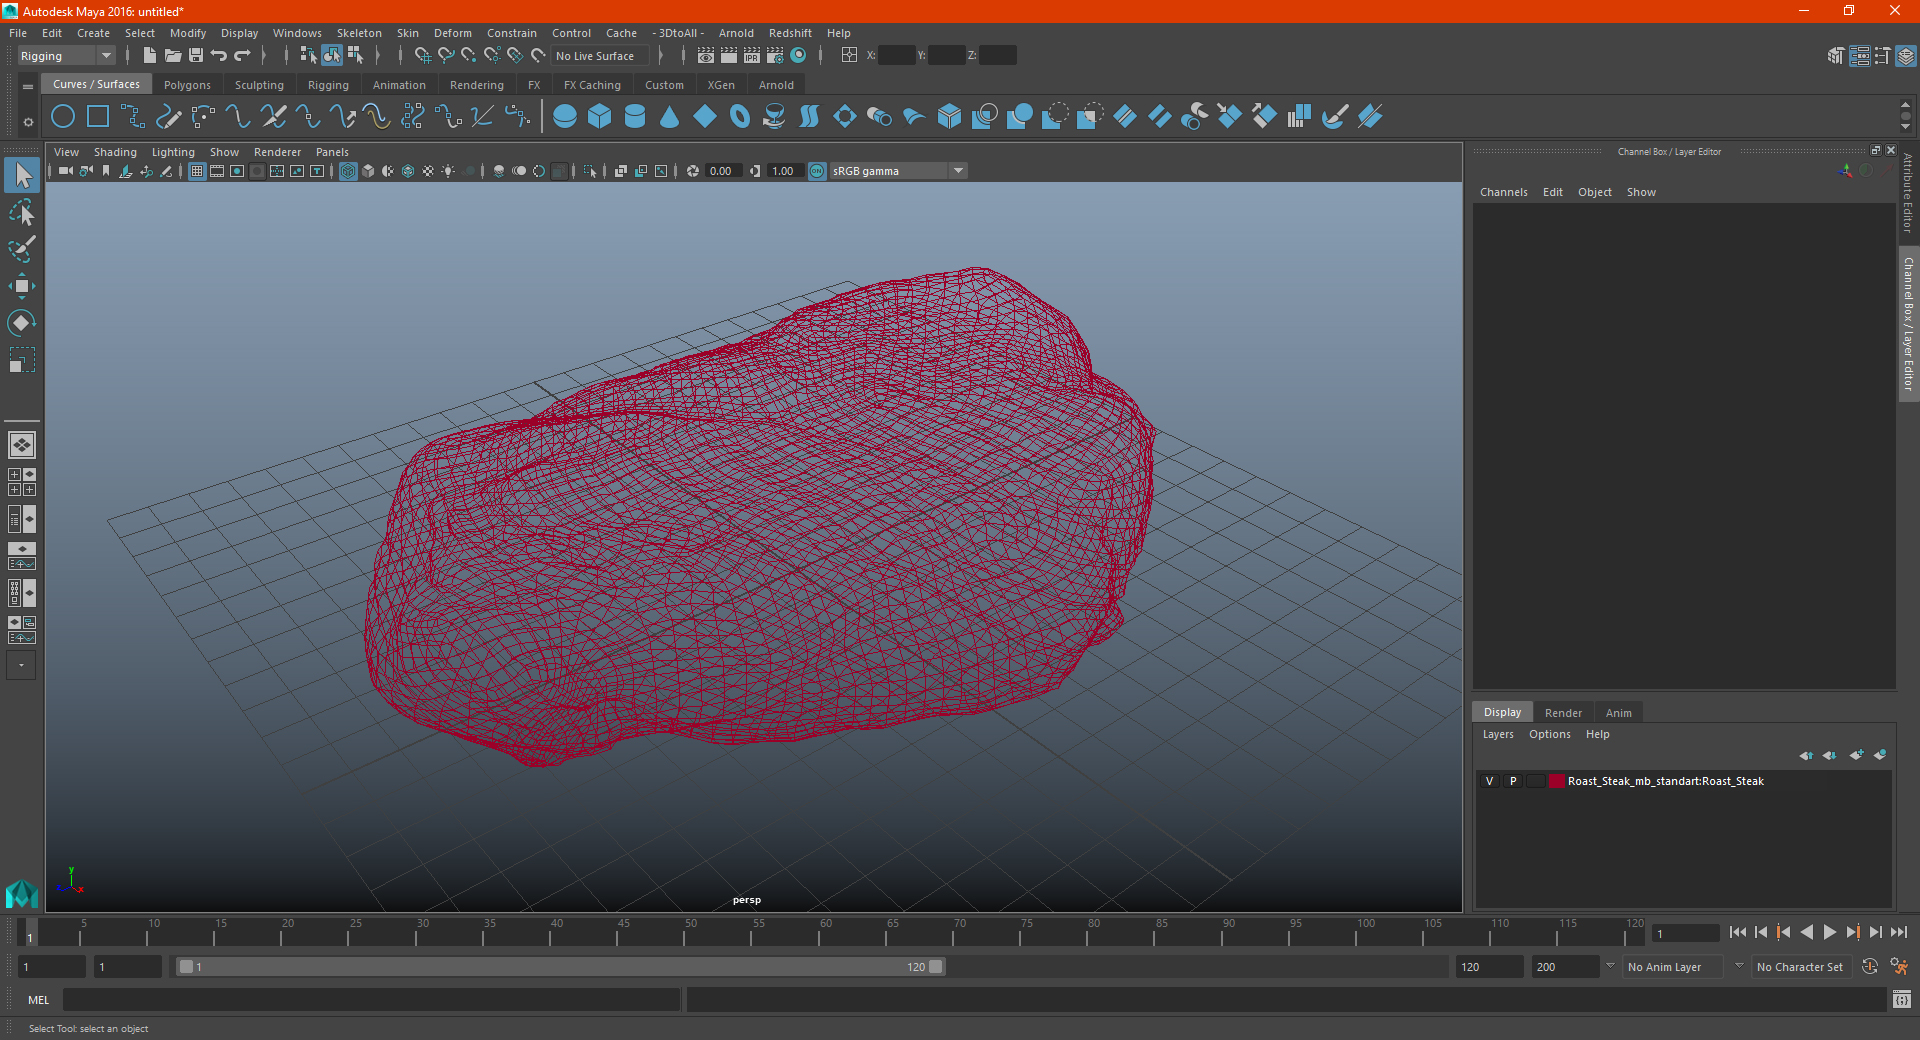
Task: Switch to the Render layer tab
Action: [1563, 713]
